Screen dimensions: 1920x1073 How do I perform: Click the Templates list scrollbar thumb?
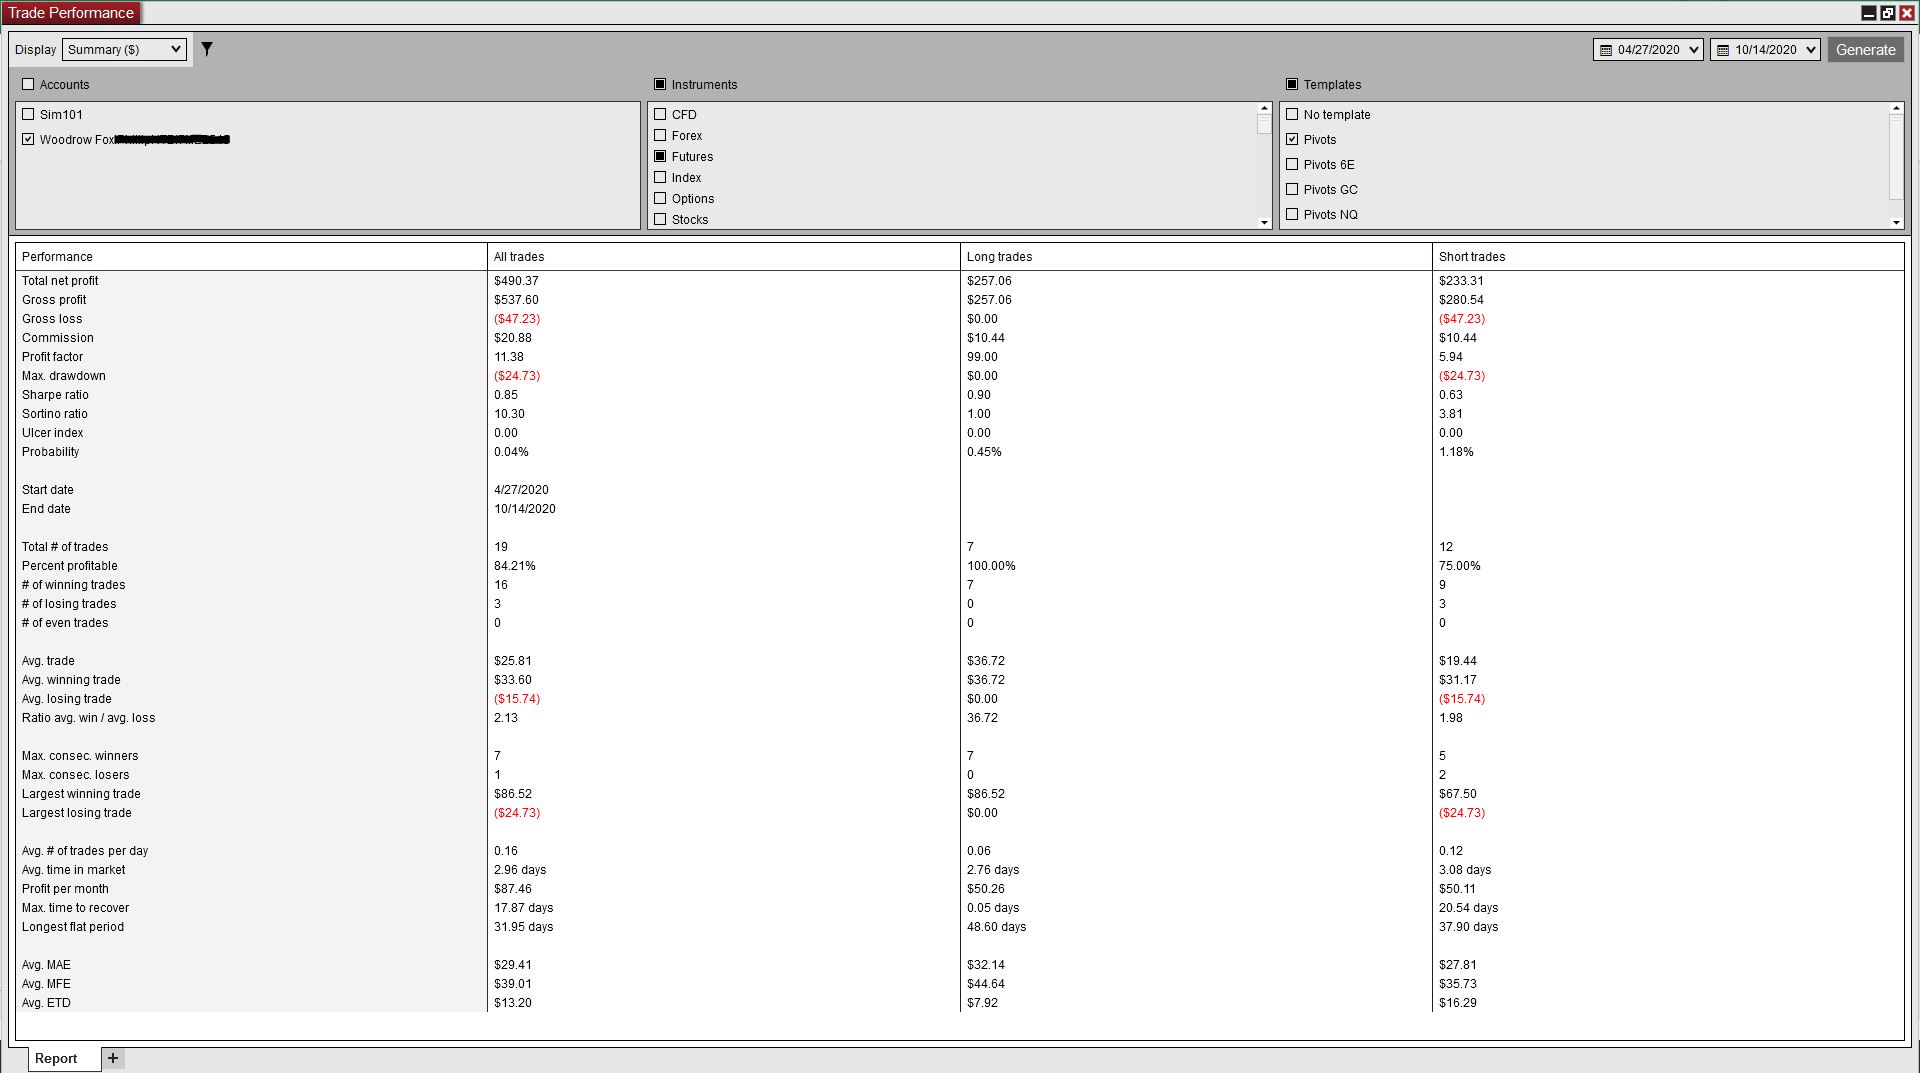tap(1896, 157)
